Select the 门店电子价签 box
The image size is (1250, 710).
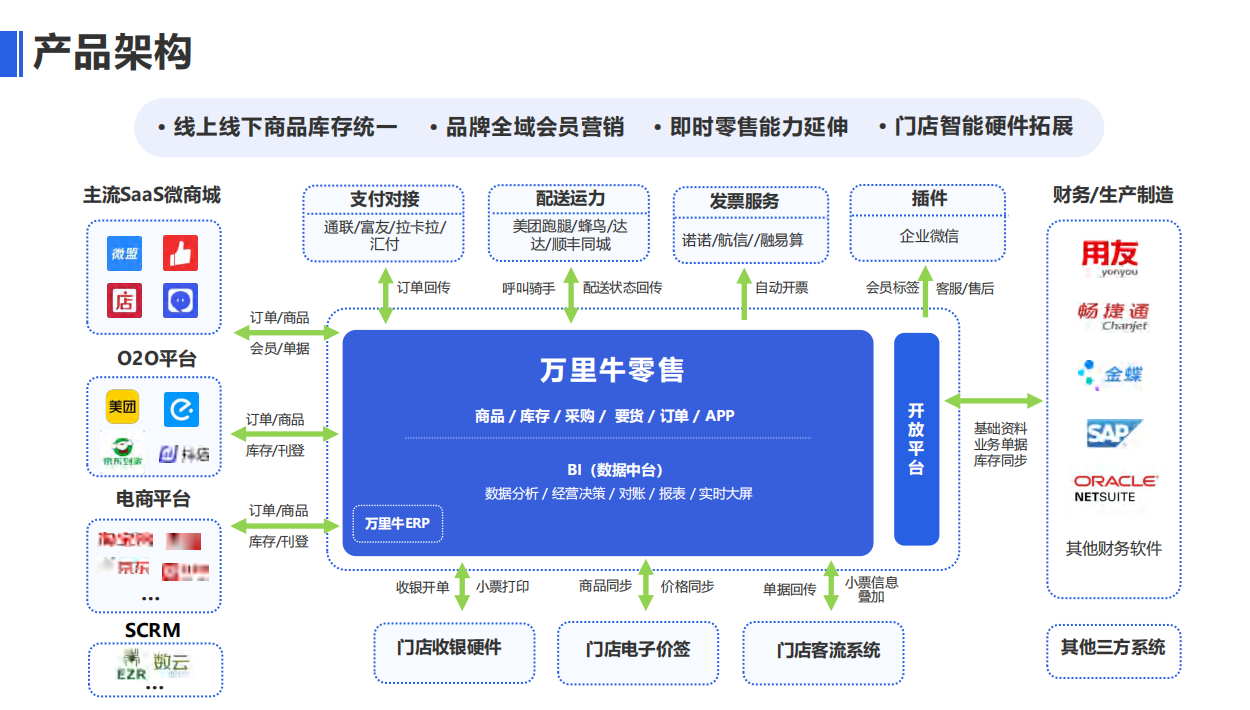click(x=638, y=651)
